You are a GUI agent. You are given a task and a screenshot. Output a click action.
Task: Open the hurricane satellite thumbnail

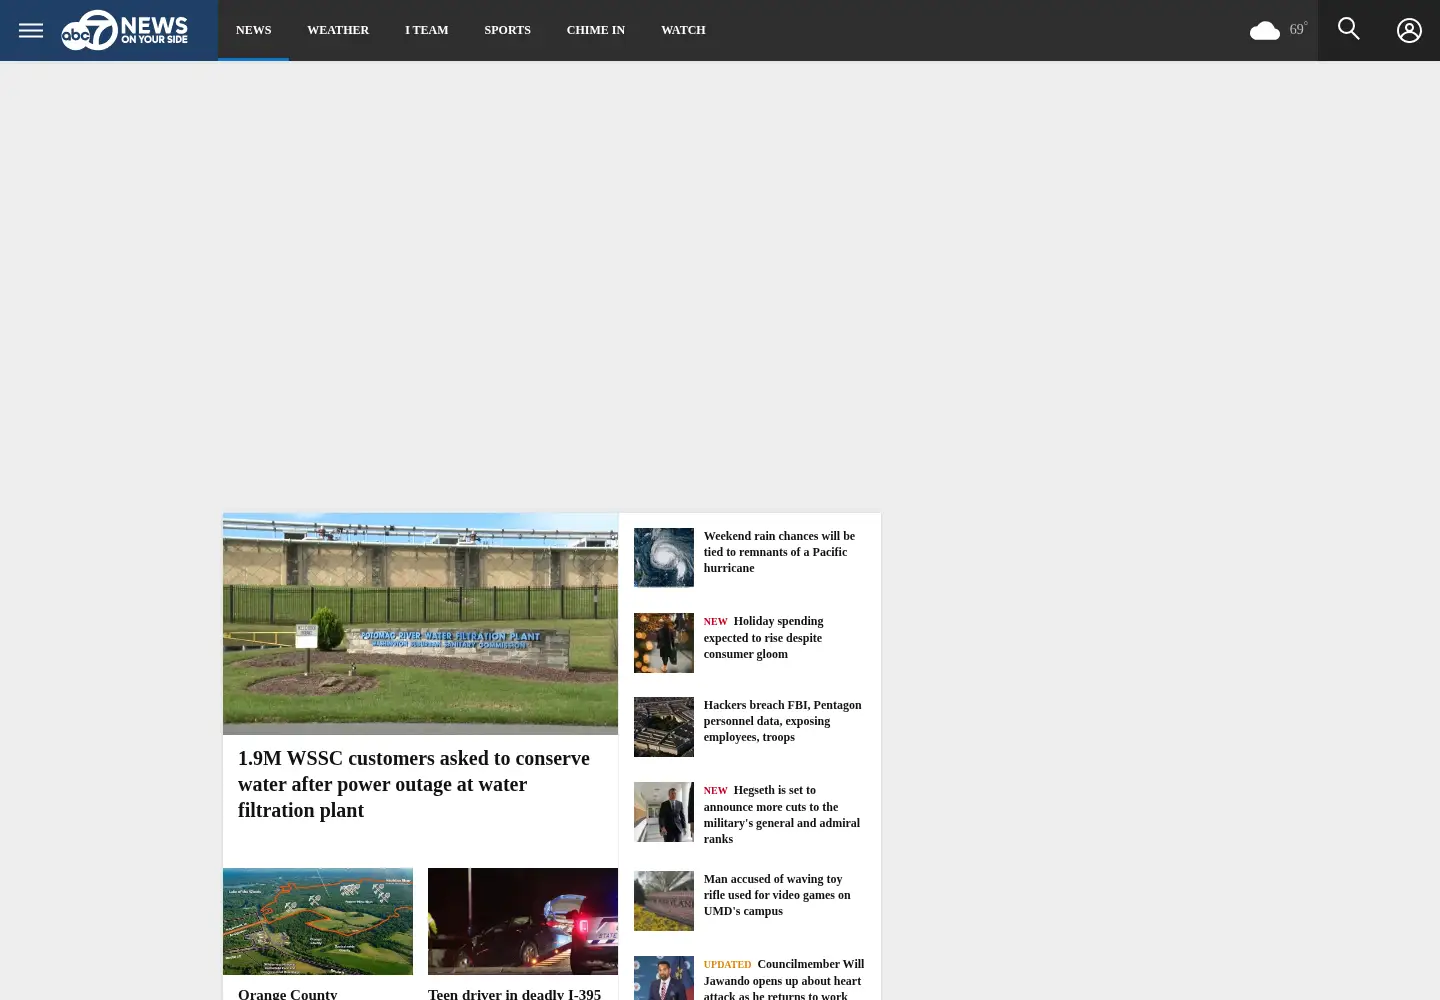click(663, 557)
